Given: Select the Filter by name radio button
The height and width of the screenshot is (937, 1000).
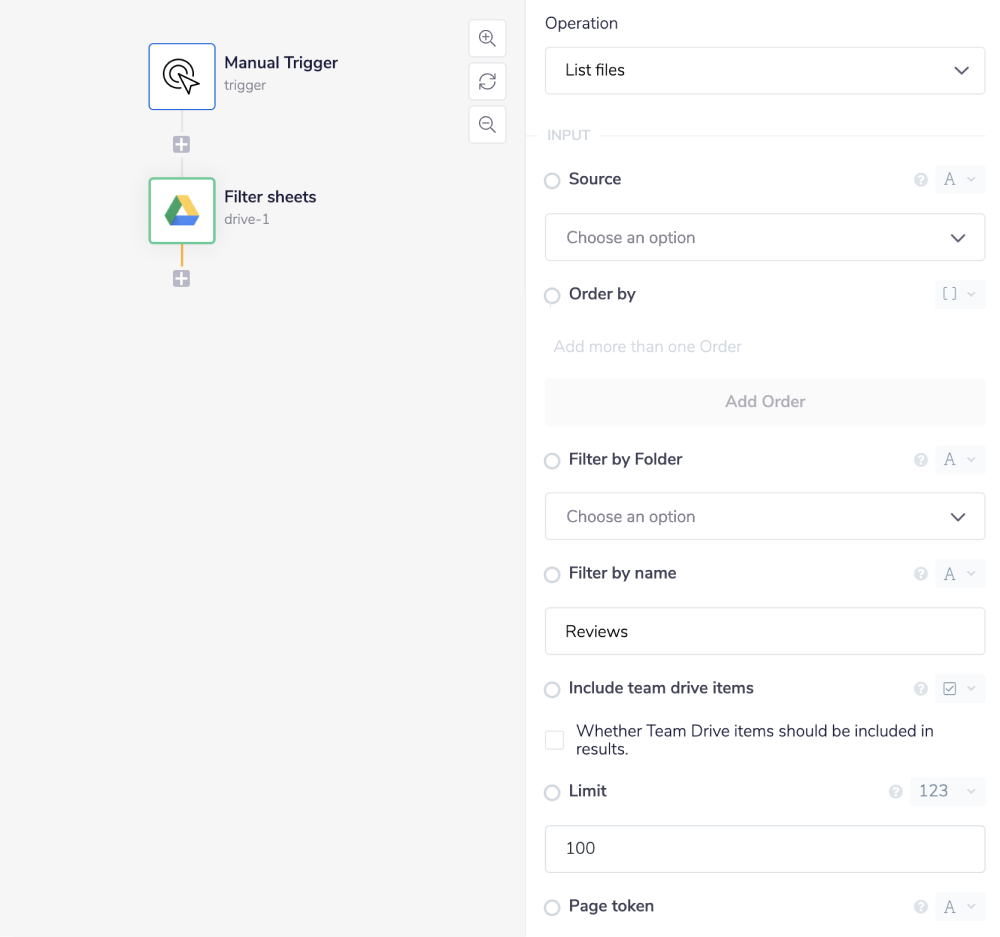Looking at the screenshot, I should pyautogui.click(x=552, y=575).
